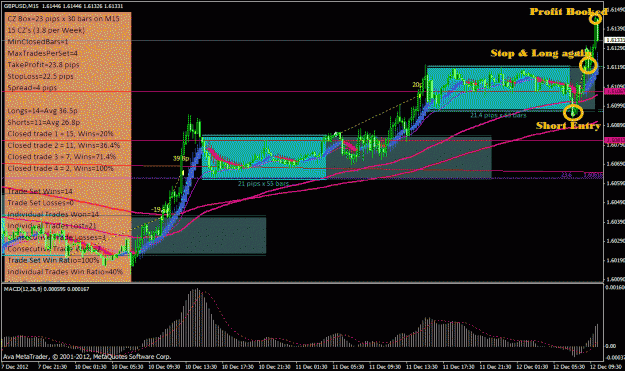Image resolution: width=625 pixels, height=371 pixels.
Task: Select 'Closed trade 4 = 2, Wins=100%'
Action: coord(60,168)
